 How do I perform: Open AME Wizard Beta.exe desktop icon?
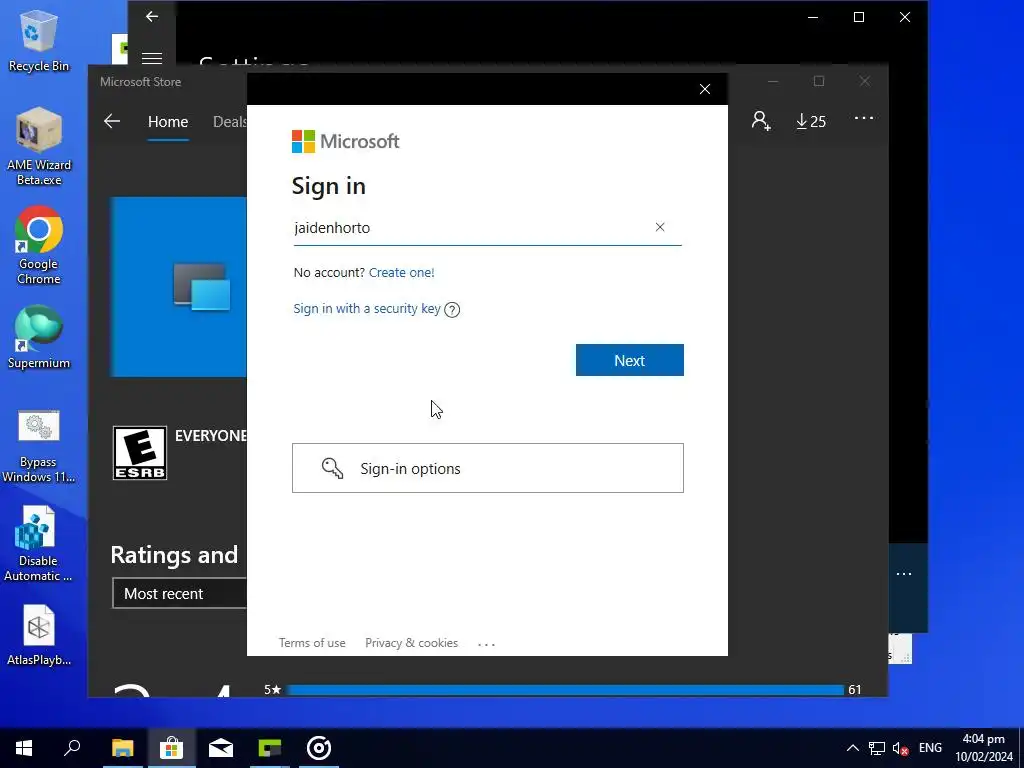tap(39, 147)
